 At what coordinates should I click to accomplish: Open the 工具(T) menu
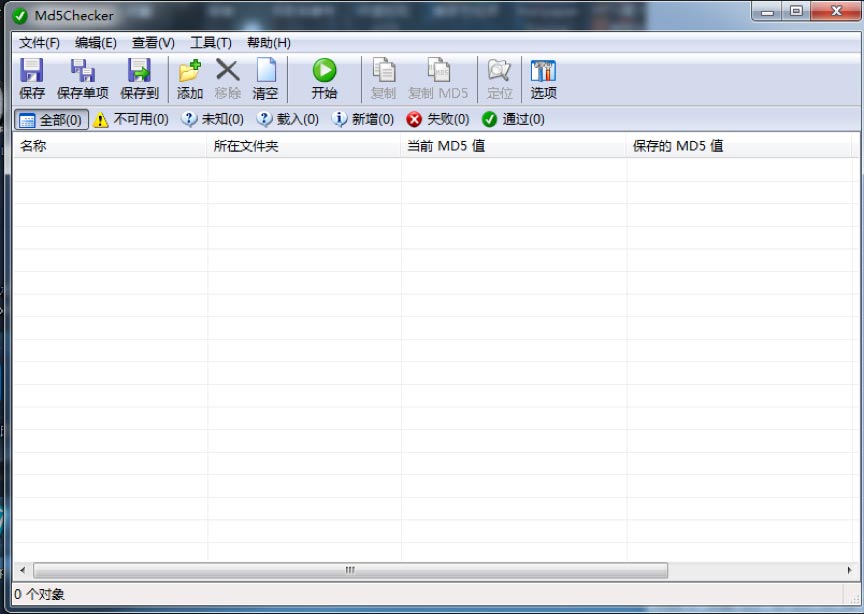tap(210, 43)
